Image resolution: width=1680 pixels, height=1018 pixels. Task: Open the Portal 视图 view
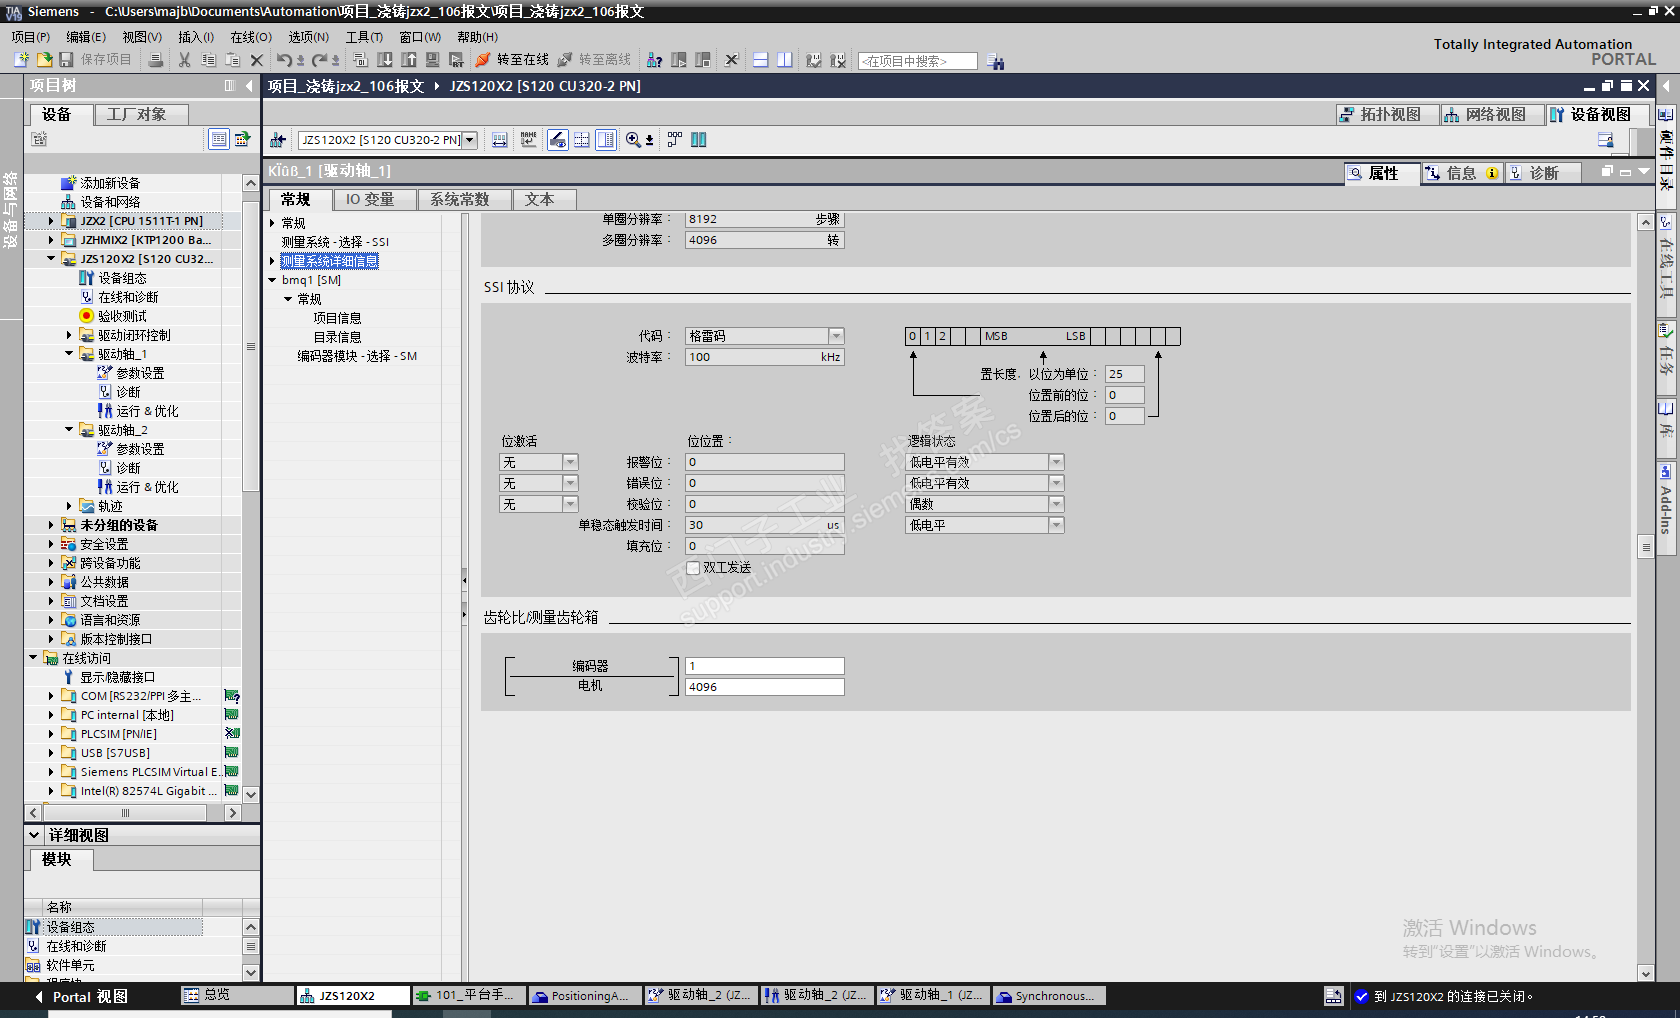pyautogui.click(x=81, y=997)
